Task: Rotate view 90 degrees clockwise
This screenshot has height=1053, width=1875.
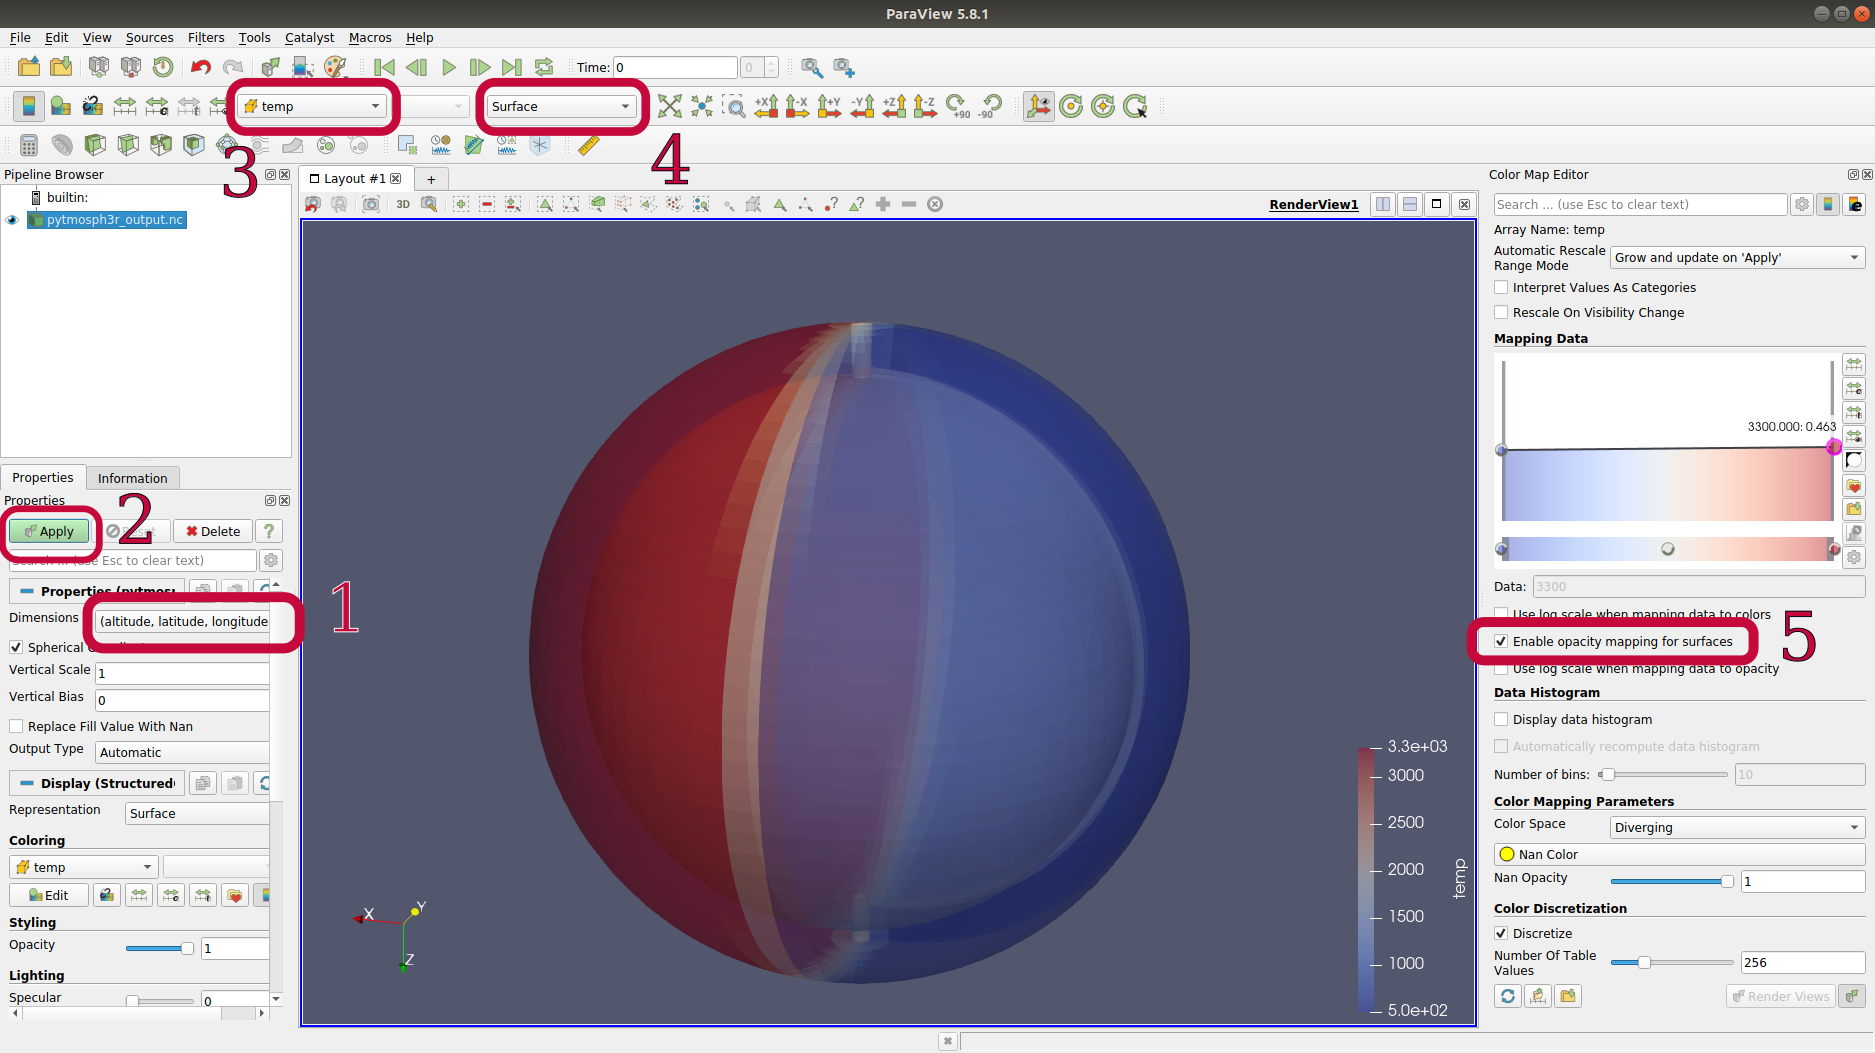Action: coord(958,106)
